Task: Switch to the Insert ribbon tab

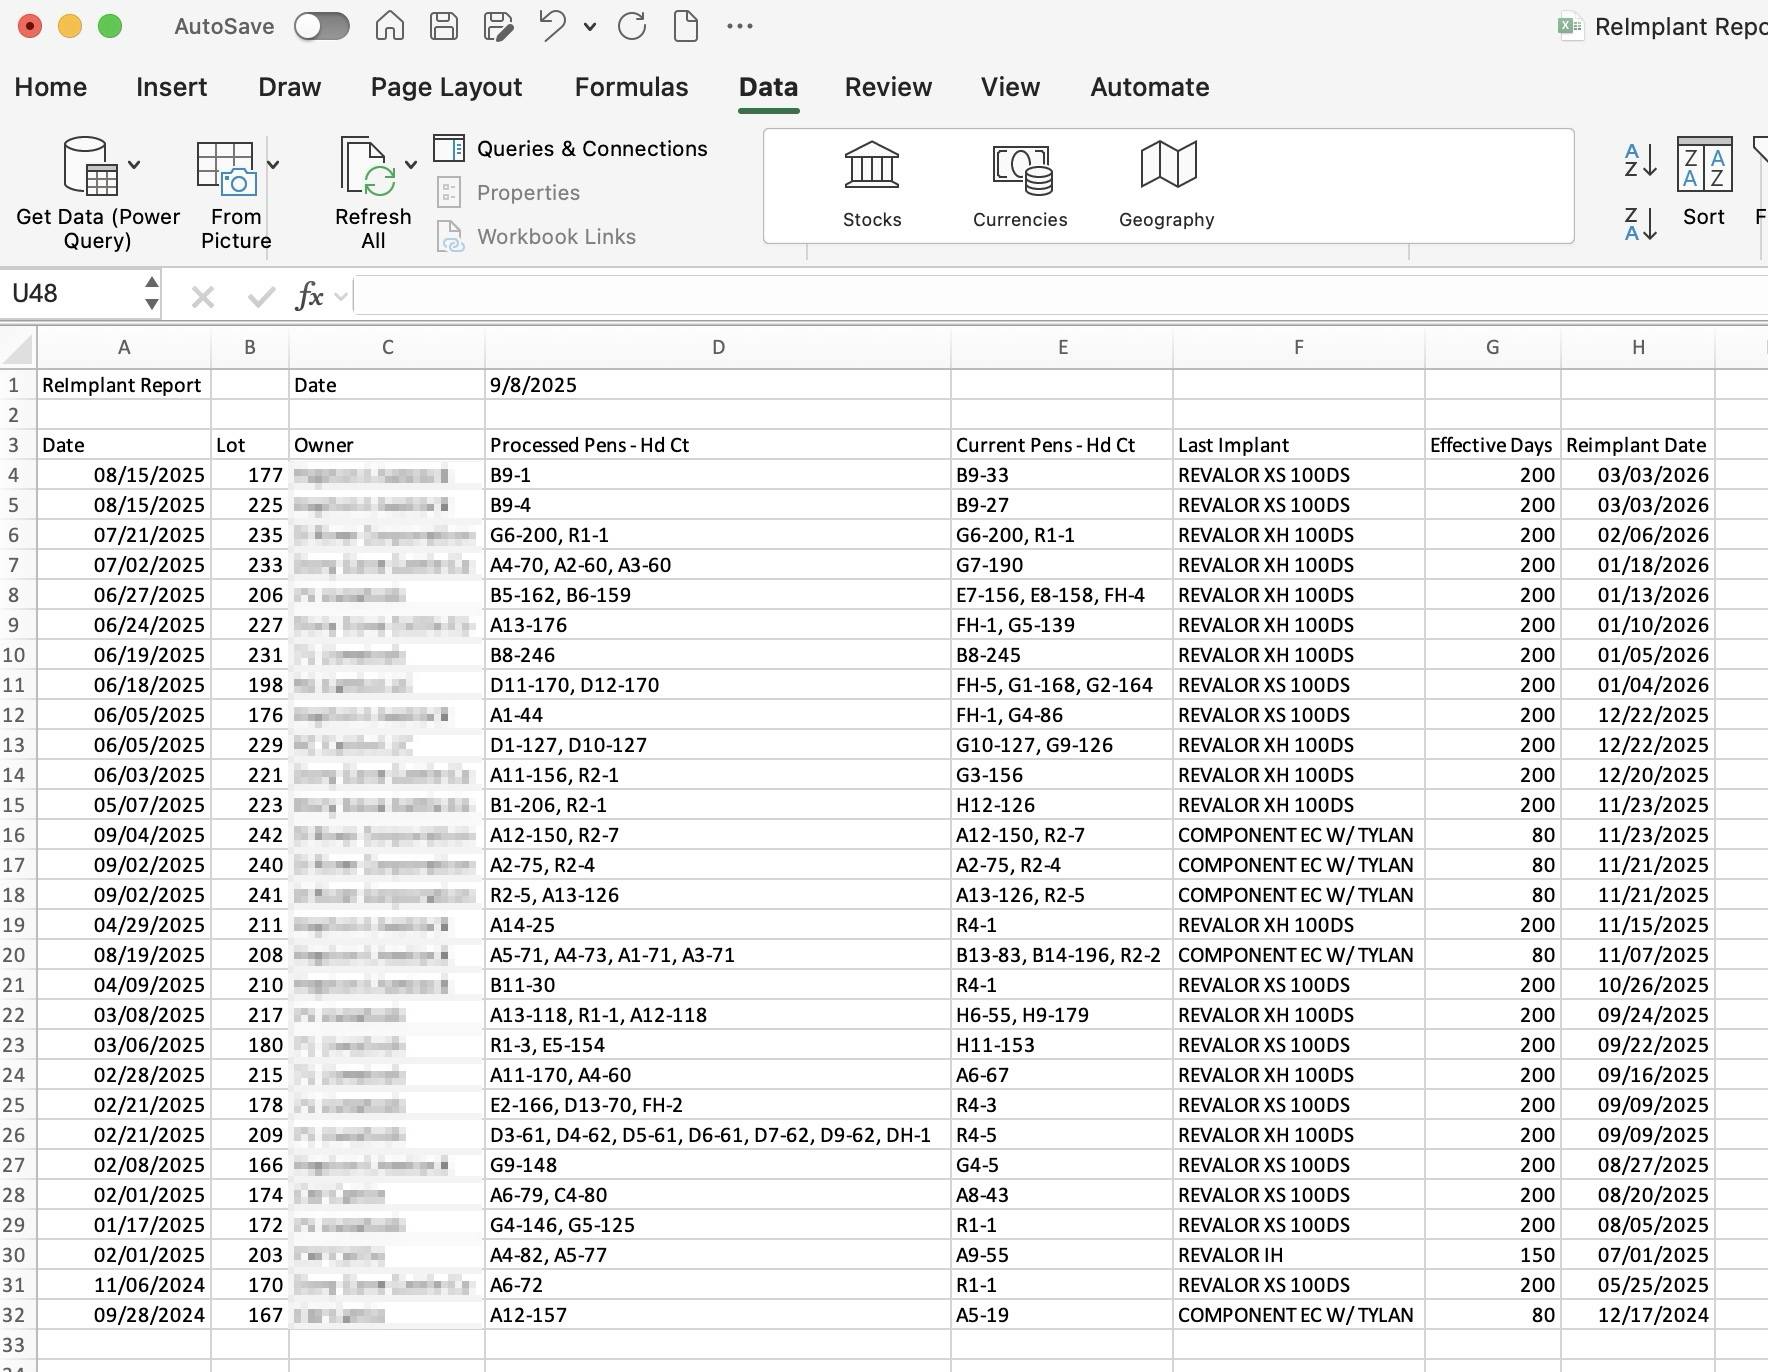Action: 172,87
